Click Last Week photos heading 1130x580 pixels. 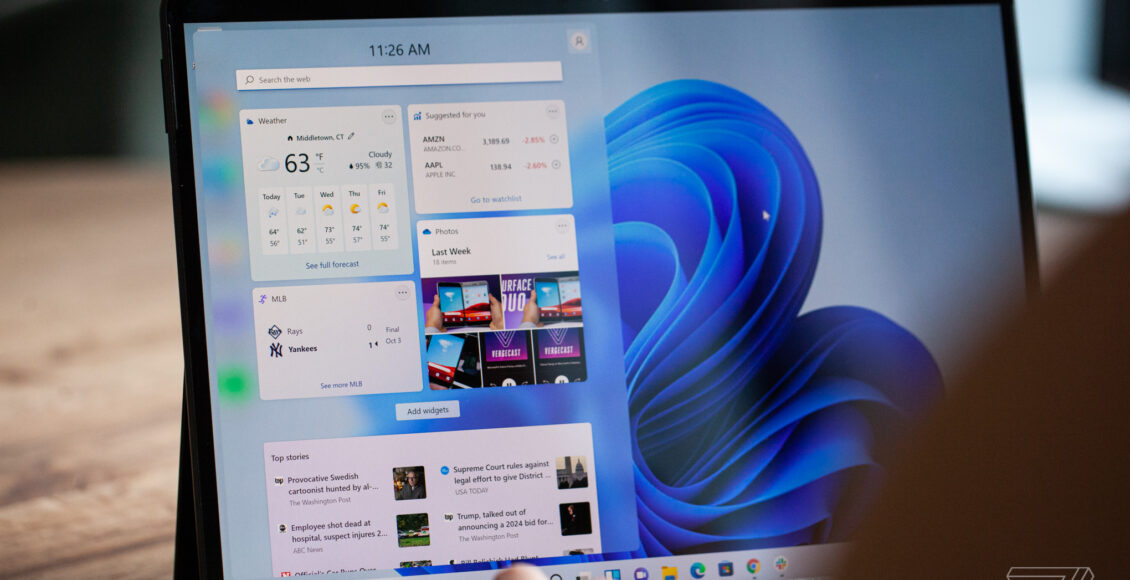coord(451,252)
